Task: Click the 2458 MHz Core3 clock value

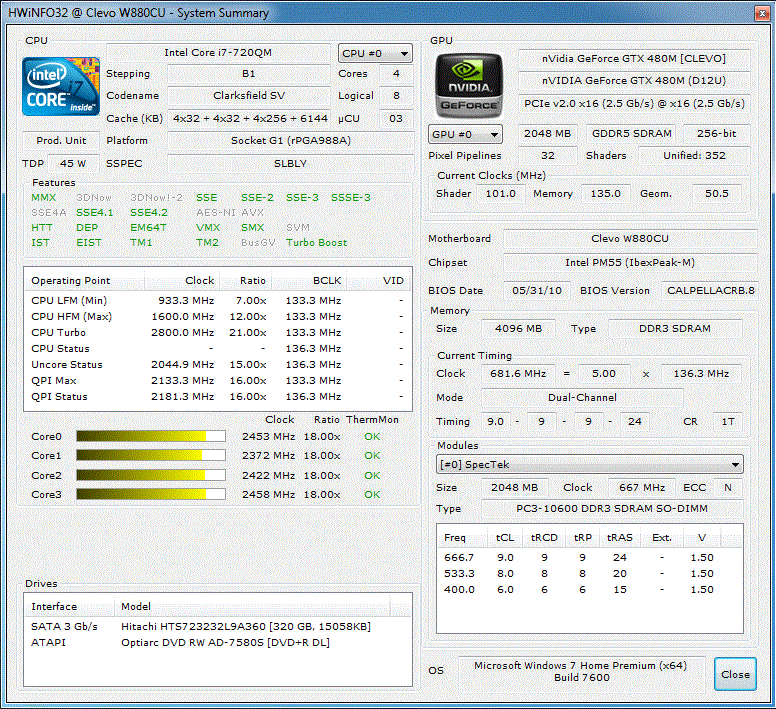Action: [x=268, y=494]
